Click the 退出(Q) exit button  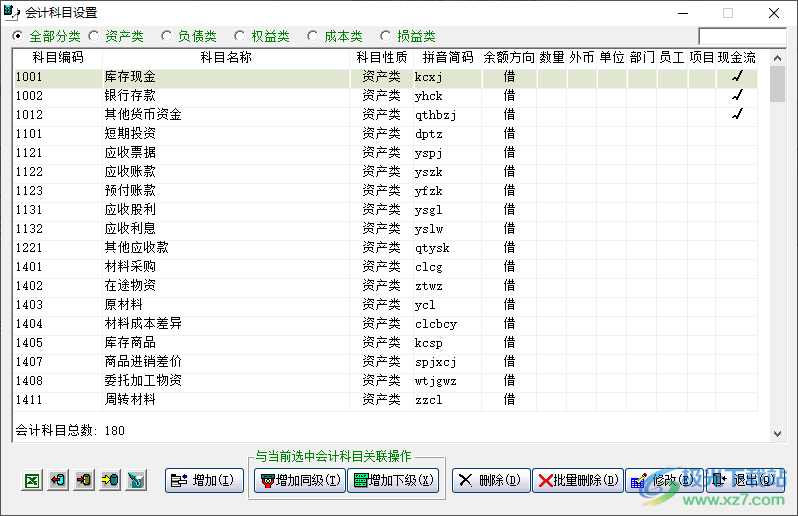click(745, 480)
